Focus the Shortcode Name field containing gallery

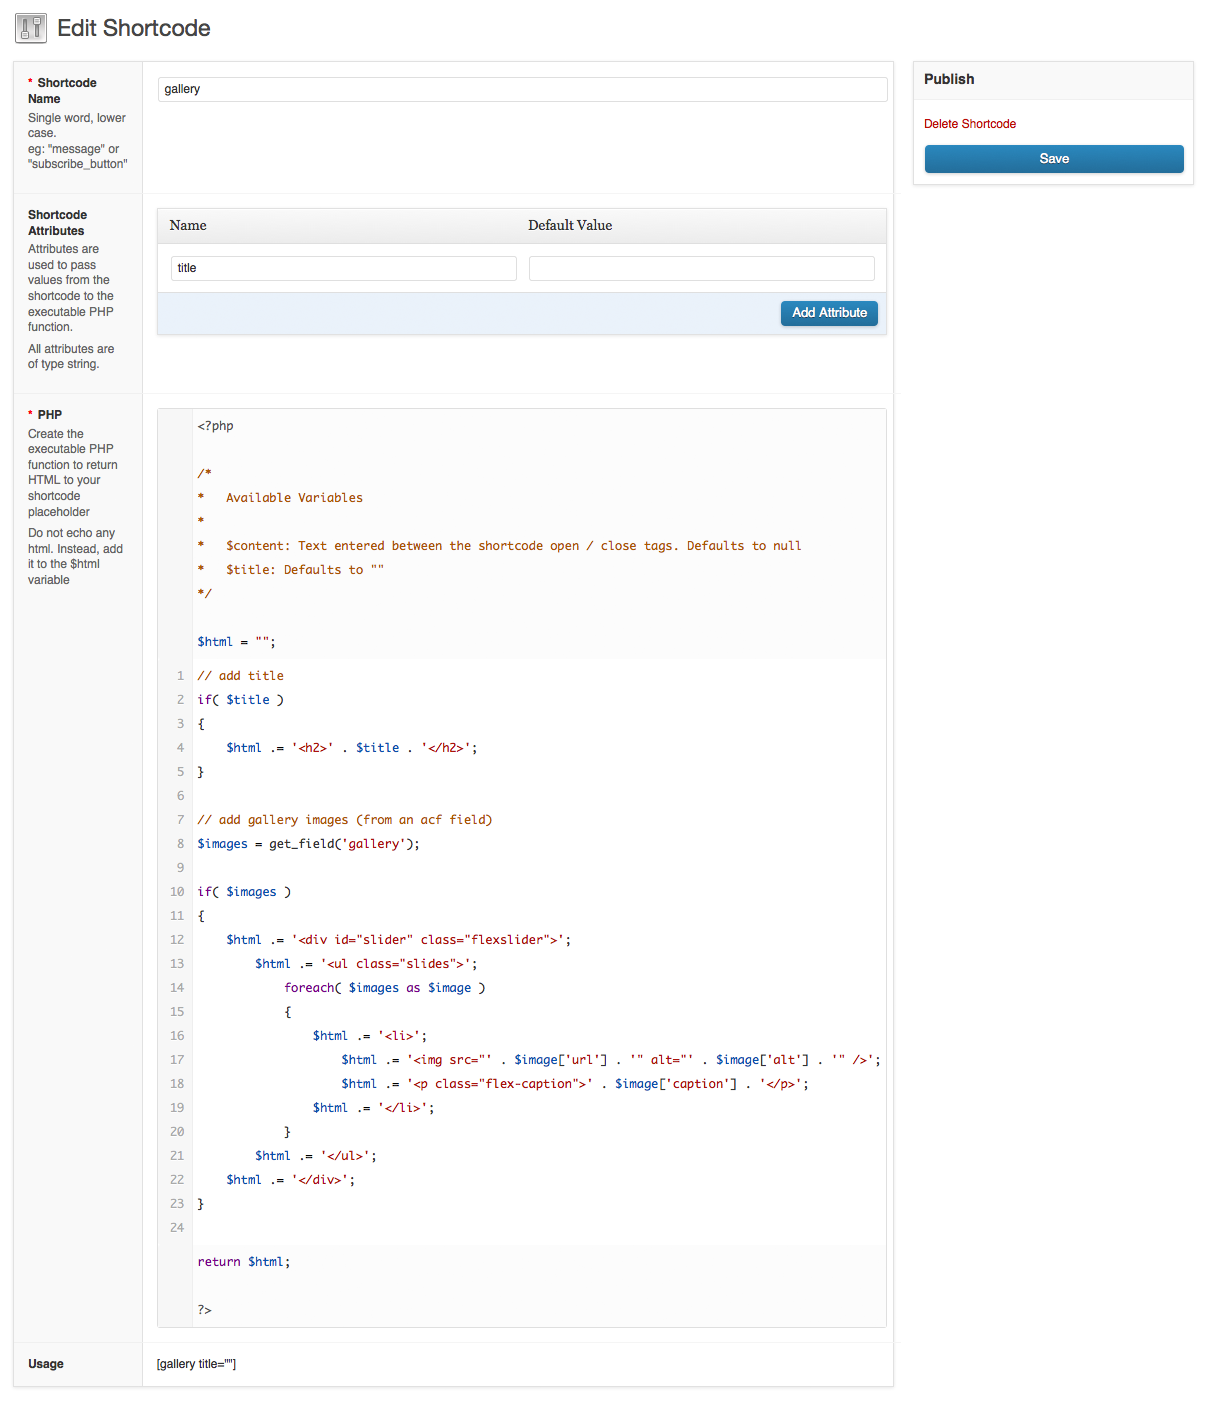click(x=522, y=89)
